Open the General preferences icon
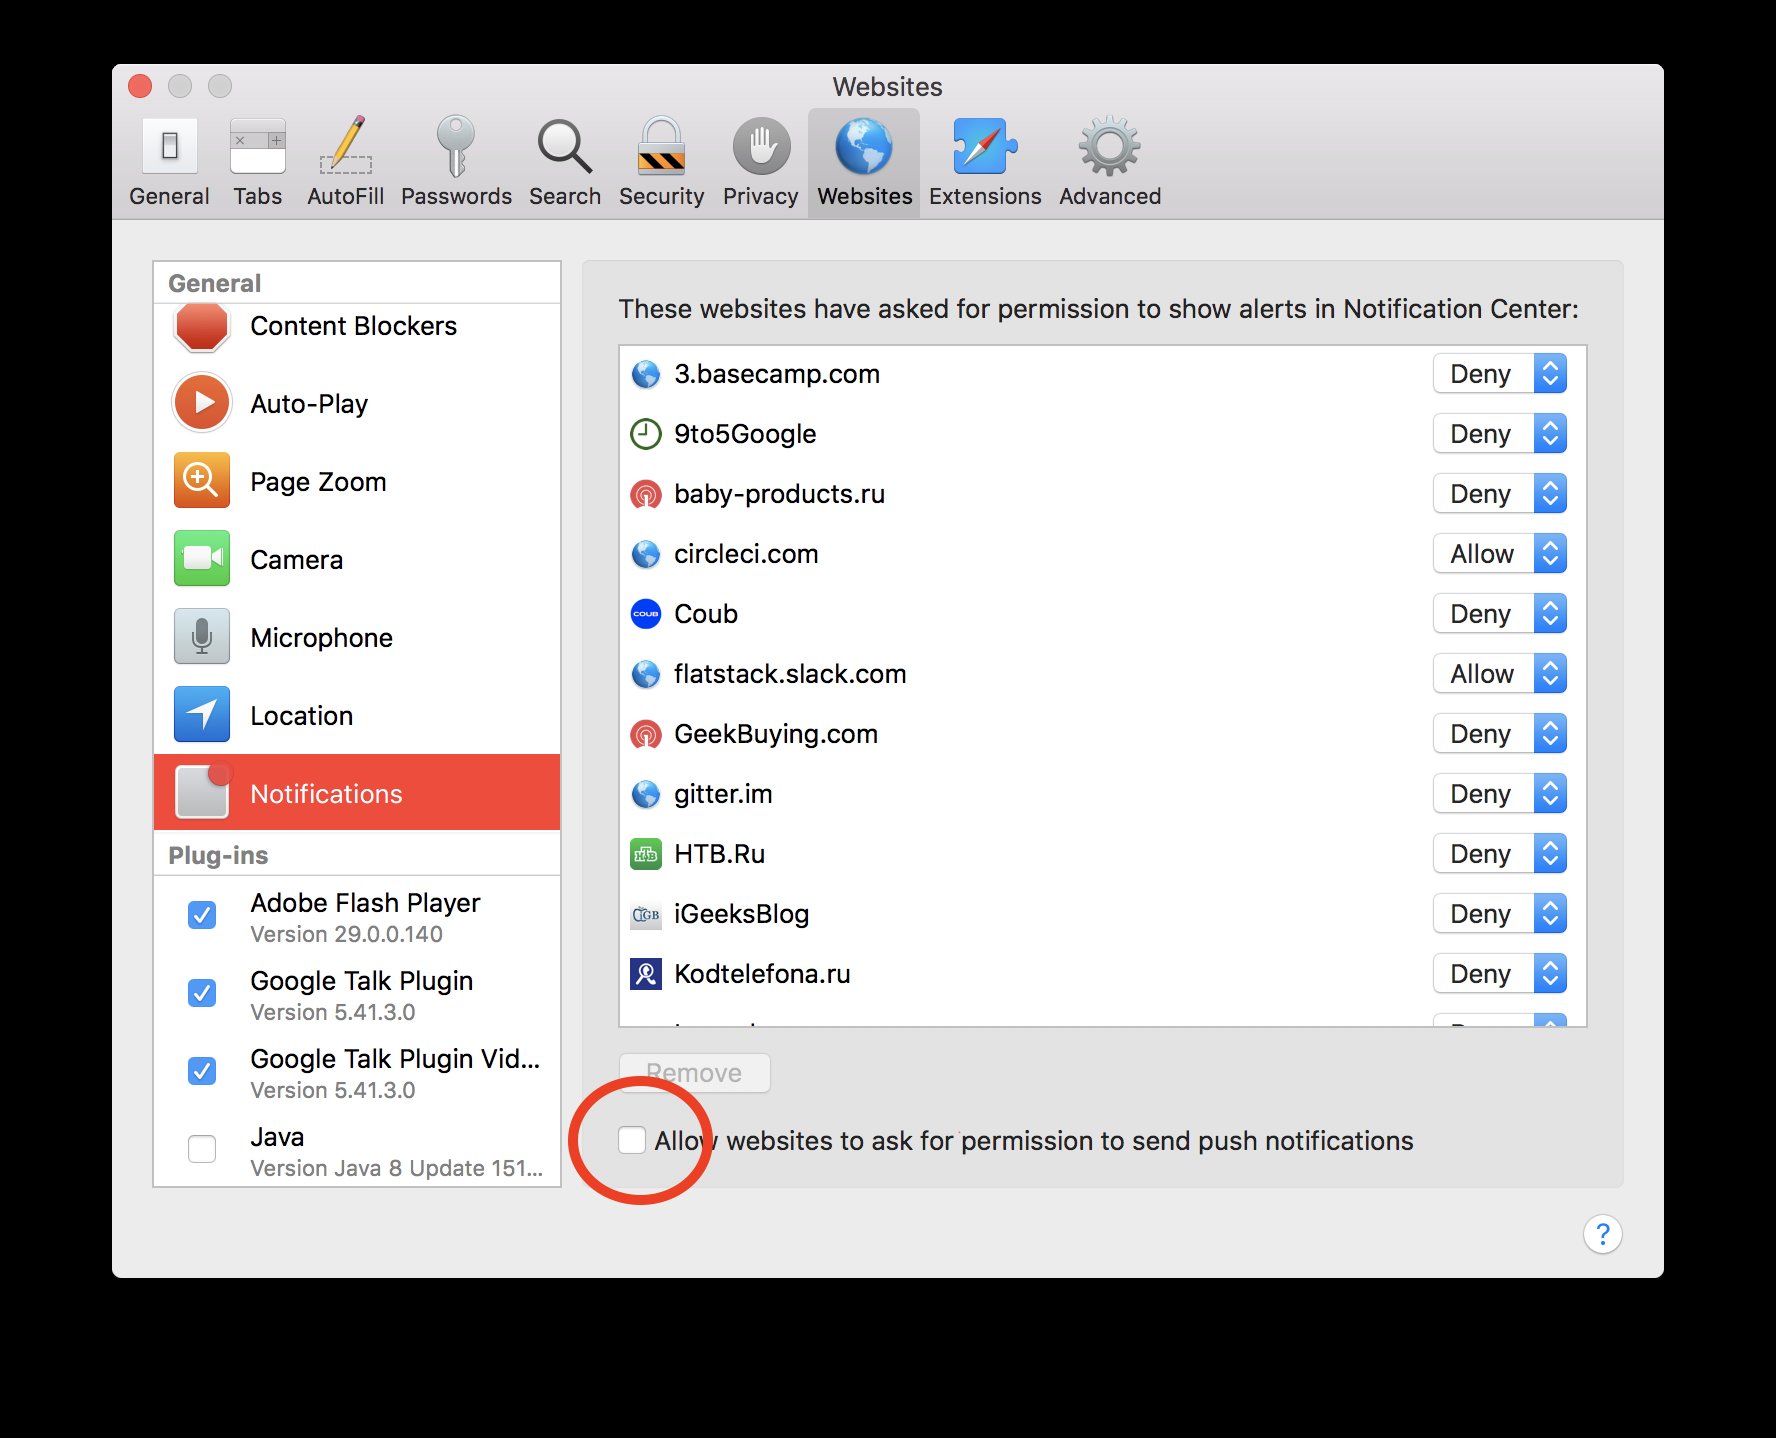Viewport: 1776px width, 1438px height. (x=169, y=146)
